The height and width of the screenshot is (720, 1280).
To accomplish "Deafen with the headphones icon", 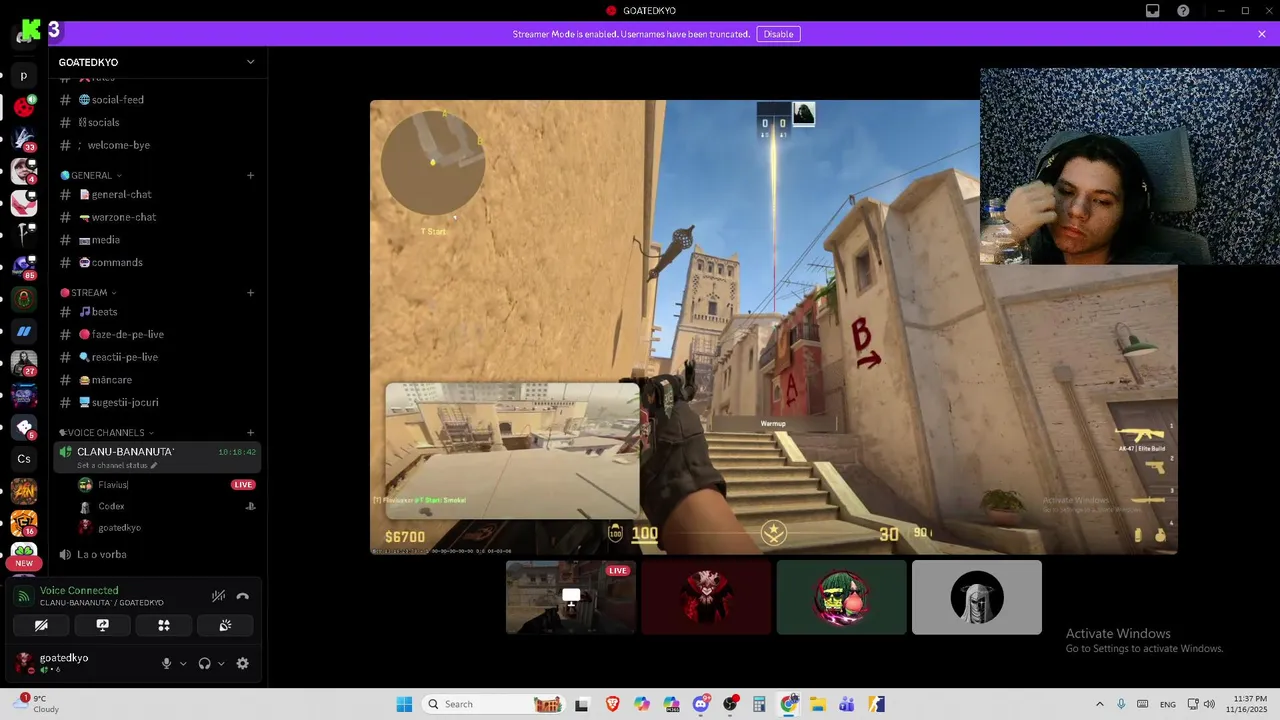I will click(x=205, y=663).
